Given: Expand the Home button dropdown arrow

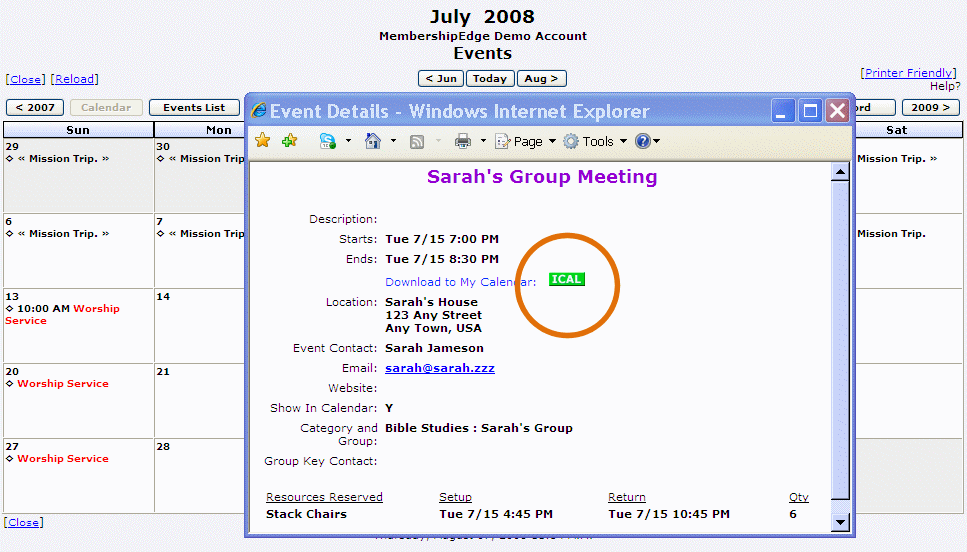Looking at the screenshot, I should point(393,141).
